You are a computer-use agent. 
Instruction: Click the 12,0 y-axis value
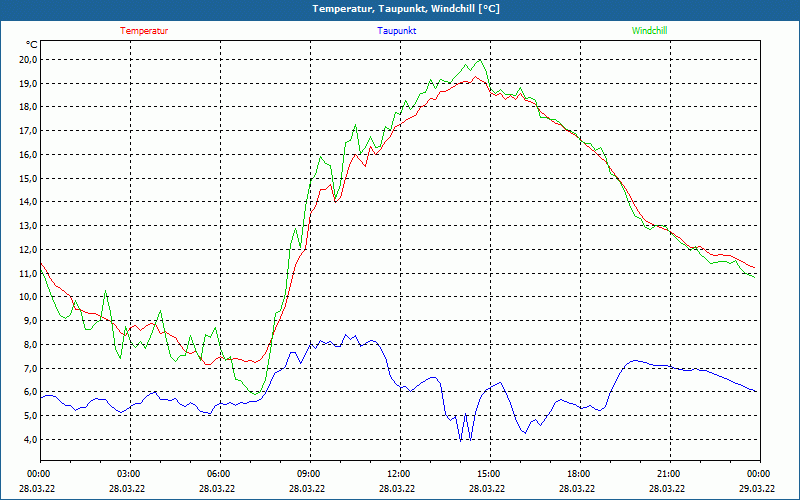[x=29, y=249]
